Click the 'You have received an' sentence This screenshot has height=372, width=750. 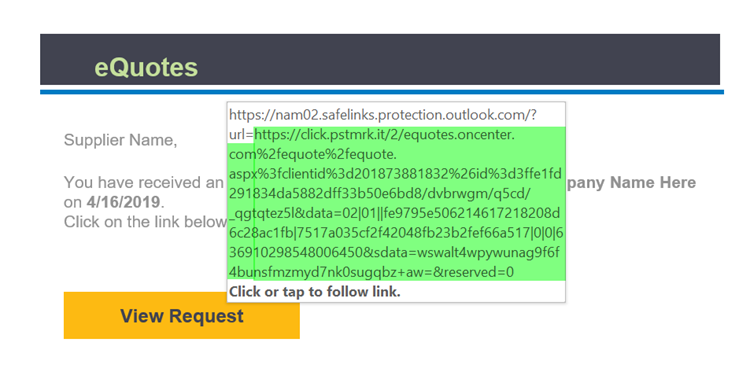143,183
